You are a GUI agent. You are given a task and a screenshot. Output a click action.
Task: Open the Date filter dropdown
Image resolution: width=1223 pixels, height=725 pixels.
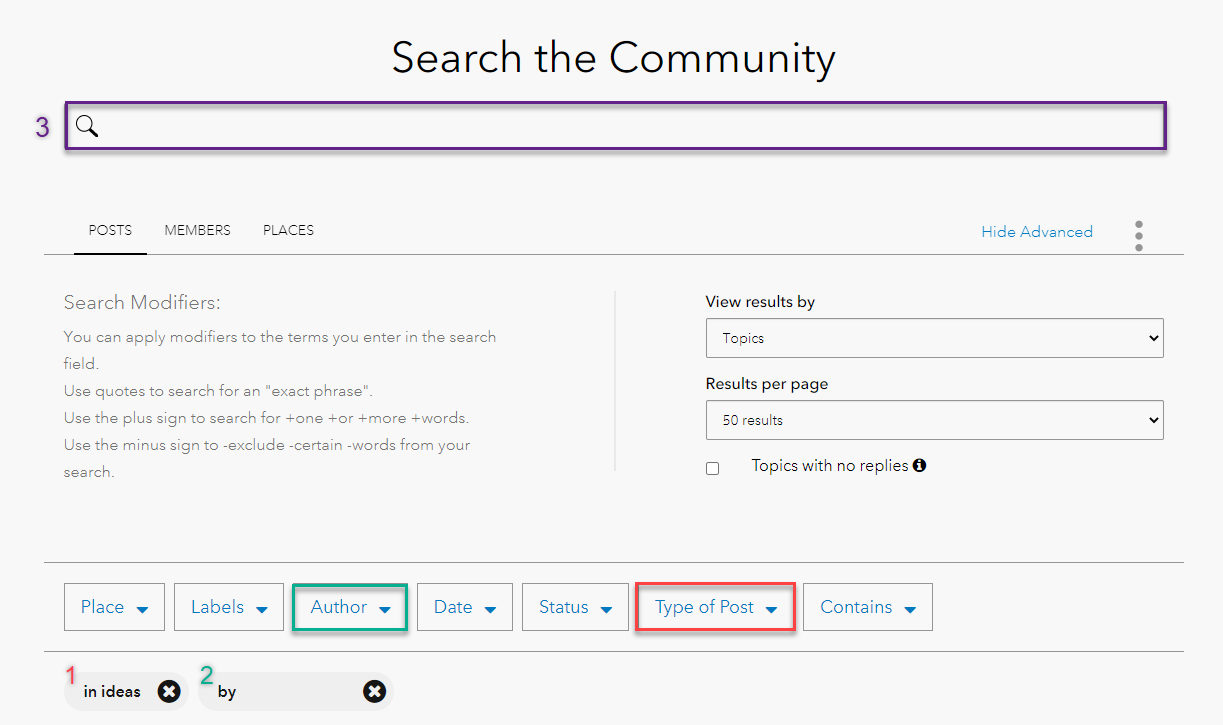click(x=464, y=607)
